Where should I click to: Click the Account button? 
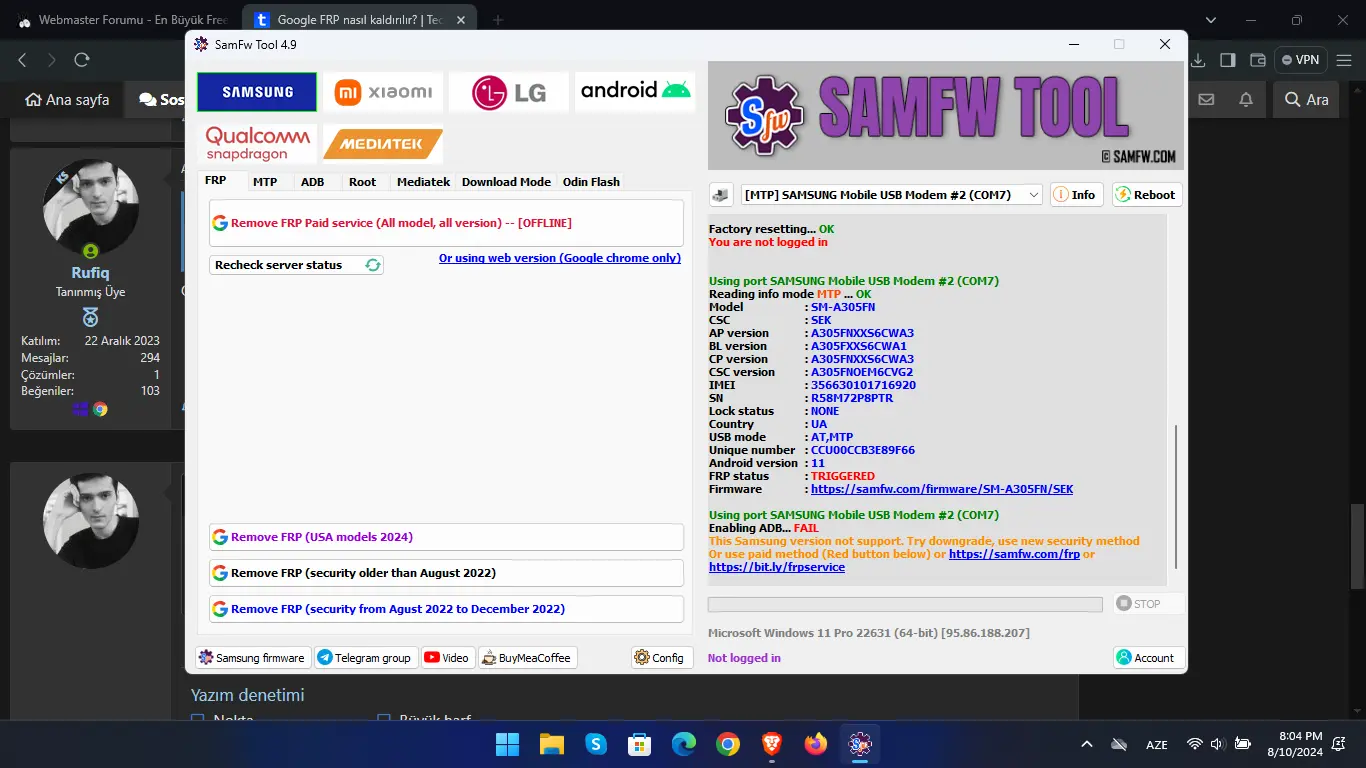point(1149,658)
